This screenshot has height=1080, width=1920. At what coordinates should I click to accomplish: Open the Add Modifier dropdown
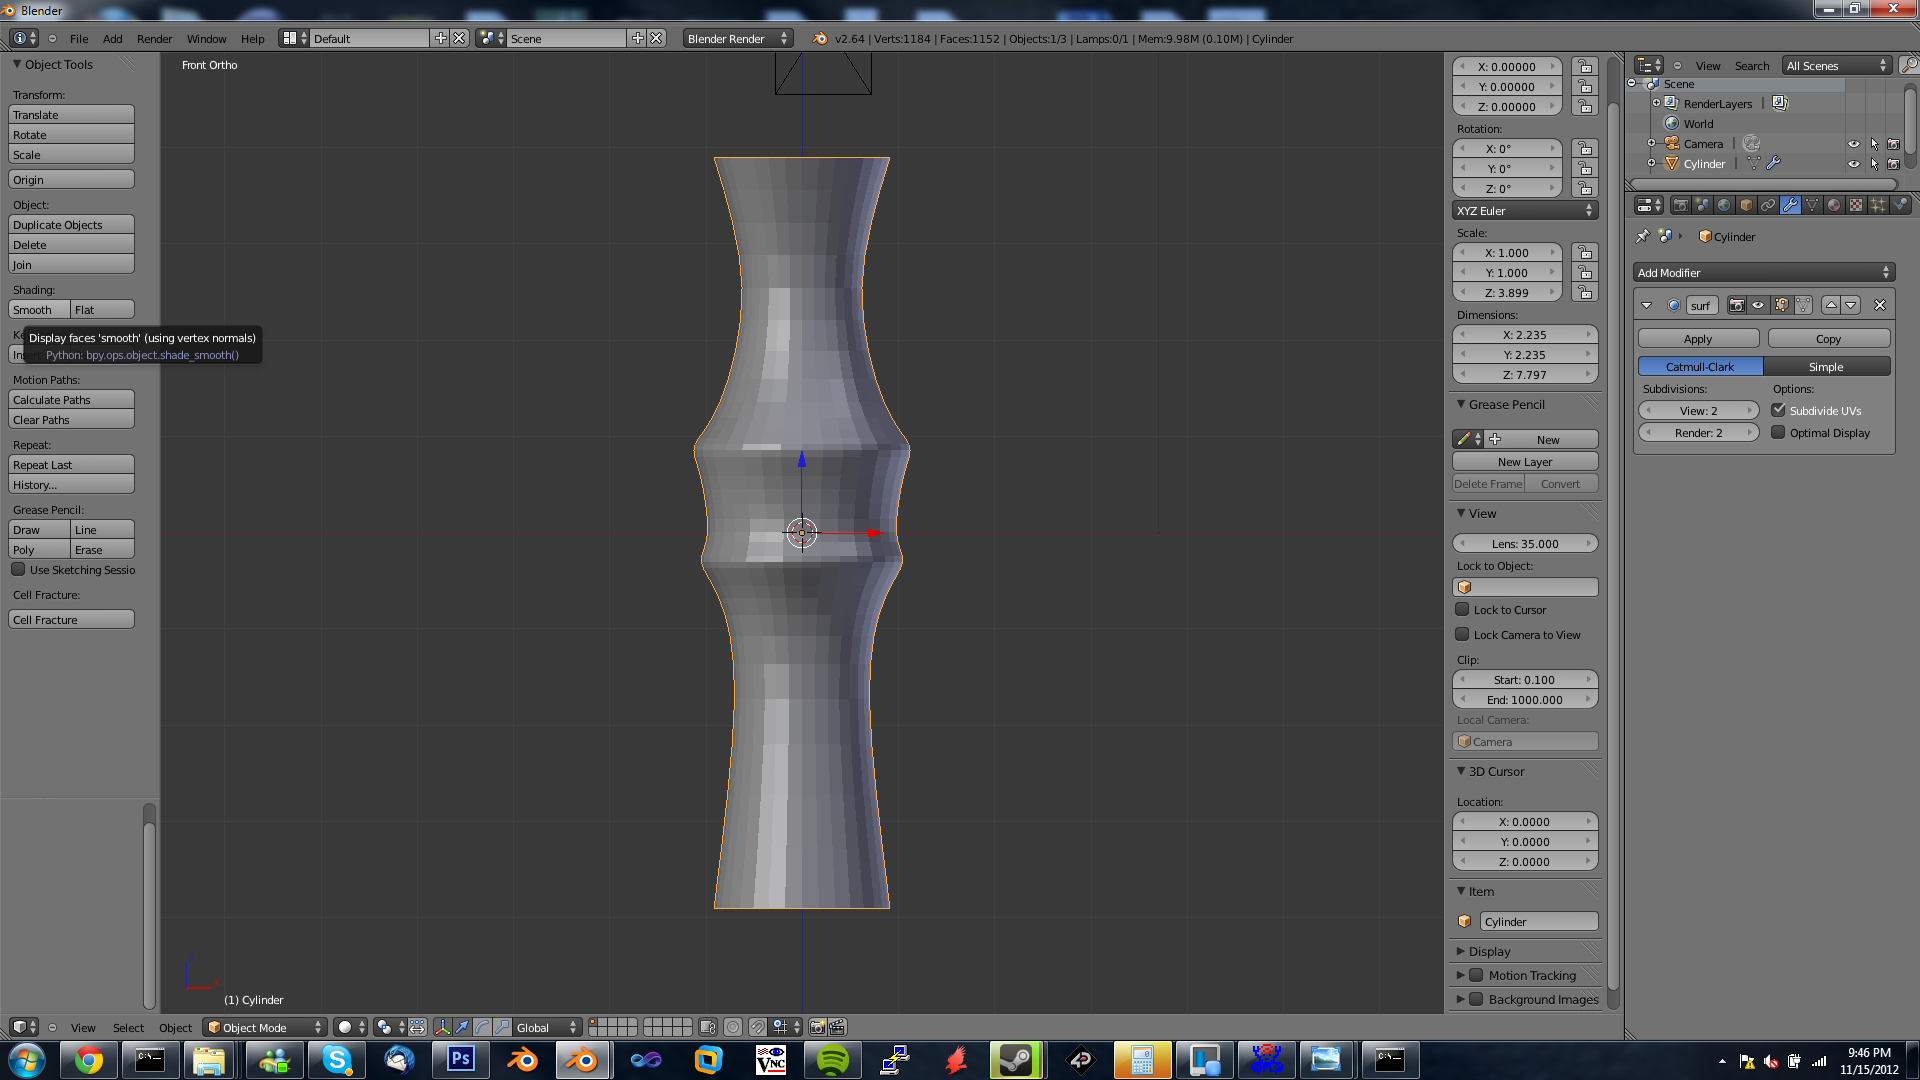(x=1764, y=273)
